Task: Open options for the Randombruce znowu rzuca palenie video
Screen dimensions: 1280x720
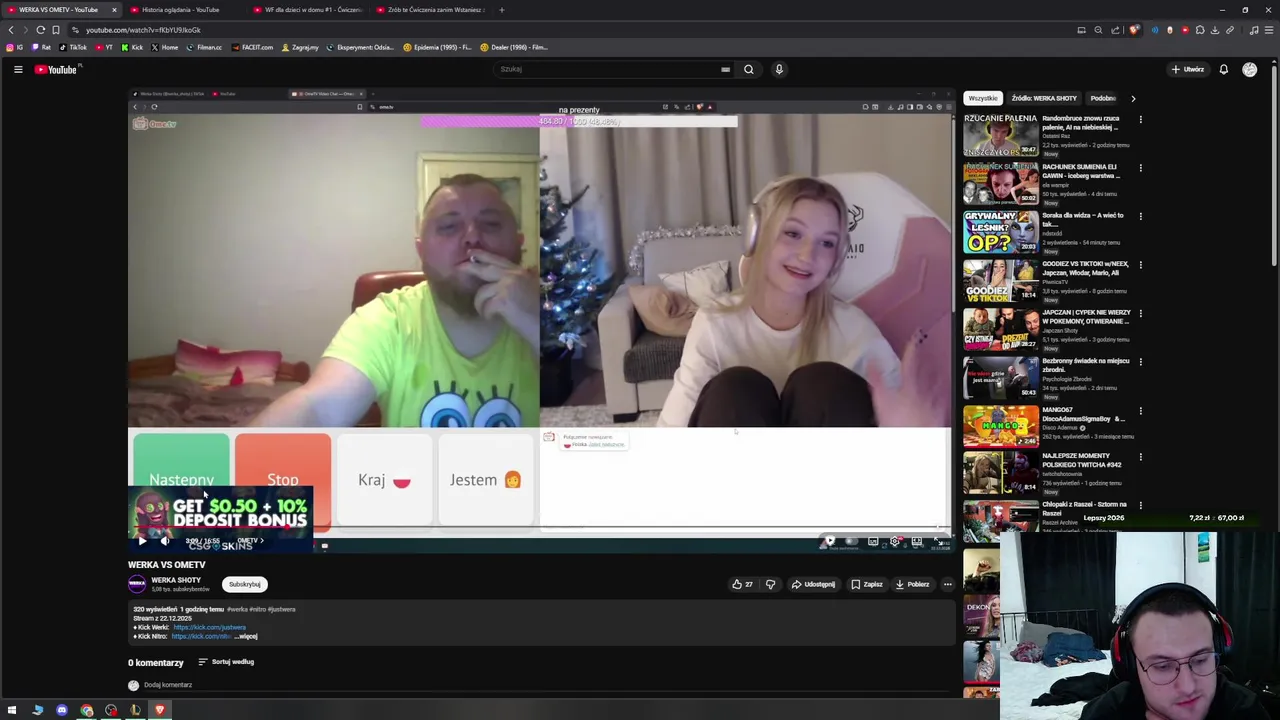Action: tap(1140, 119)
